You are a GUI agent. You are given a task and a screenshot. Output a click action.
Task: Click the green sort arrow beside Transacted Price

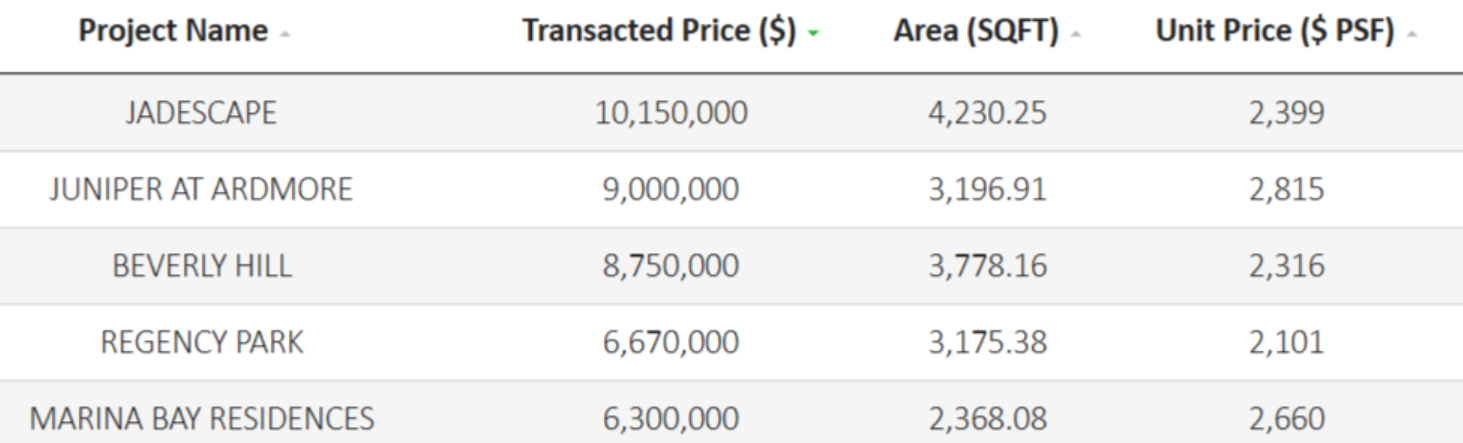coord(815,34)
